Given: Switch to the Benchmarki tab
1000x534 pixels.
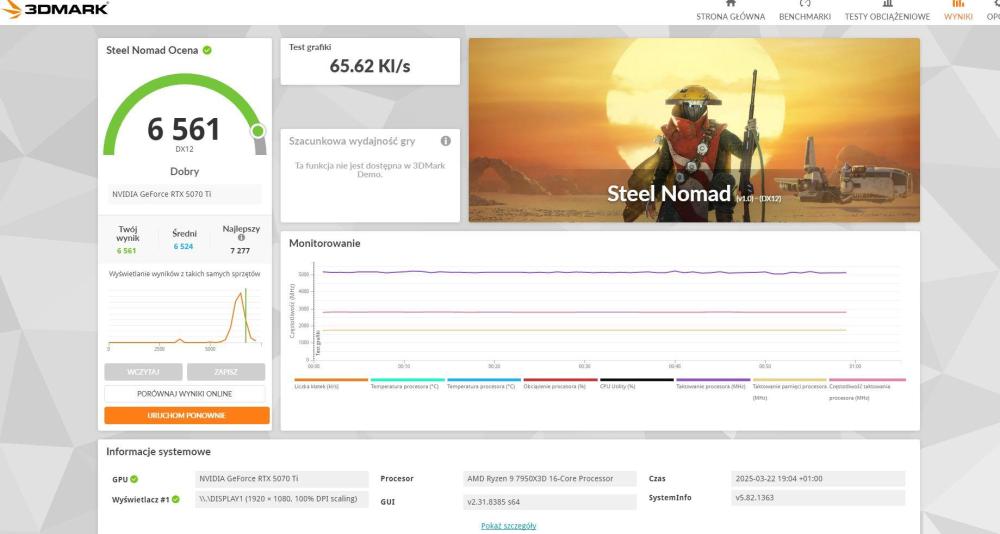Looking at the screenshot, I should coord(805,17).
